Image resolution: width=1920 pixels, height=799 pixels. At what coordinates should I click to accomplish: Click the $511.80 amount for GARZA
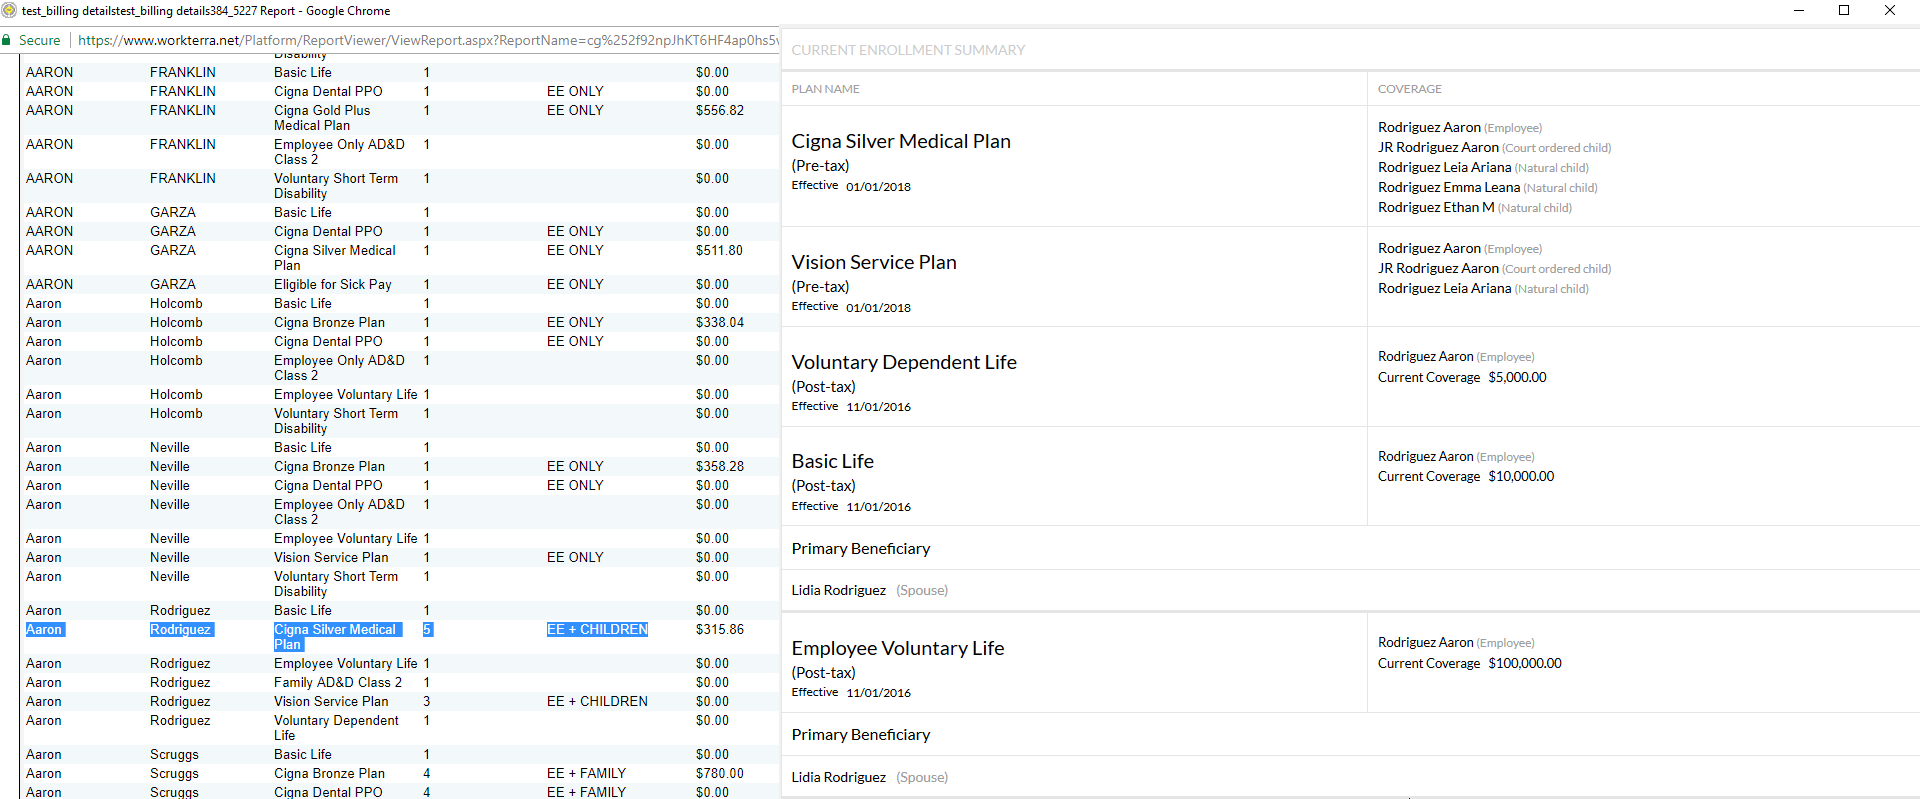(720, 250)
